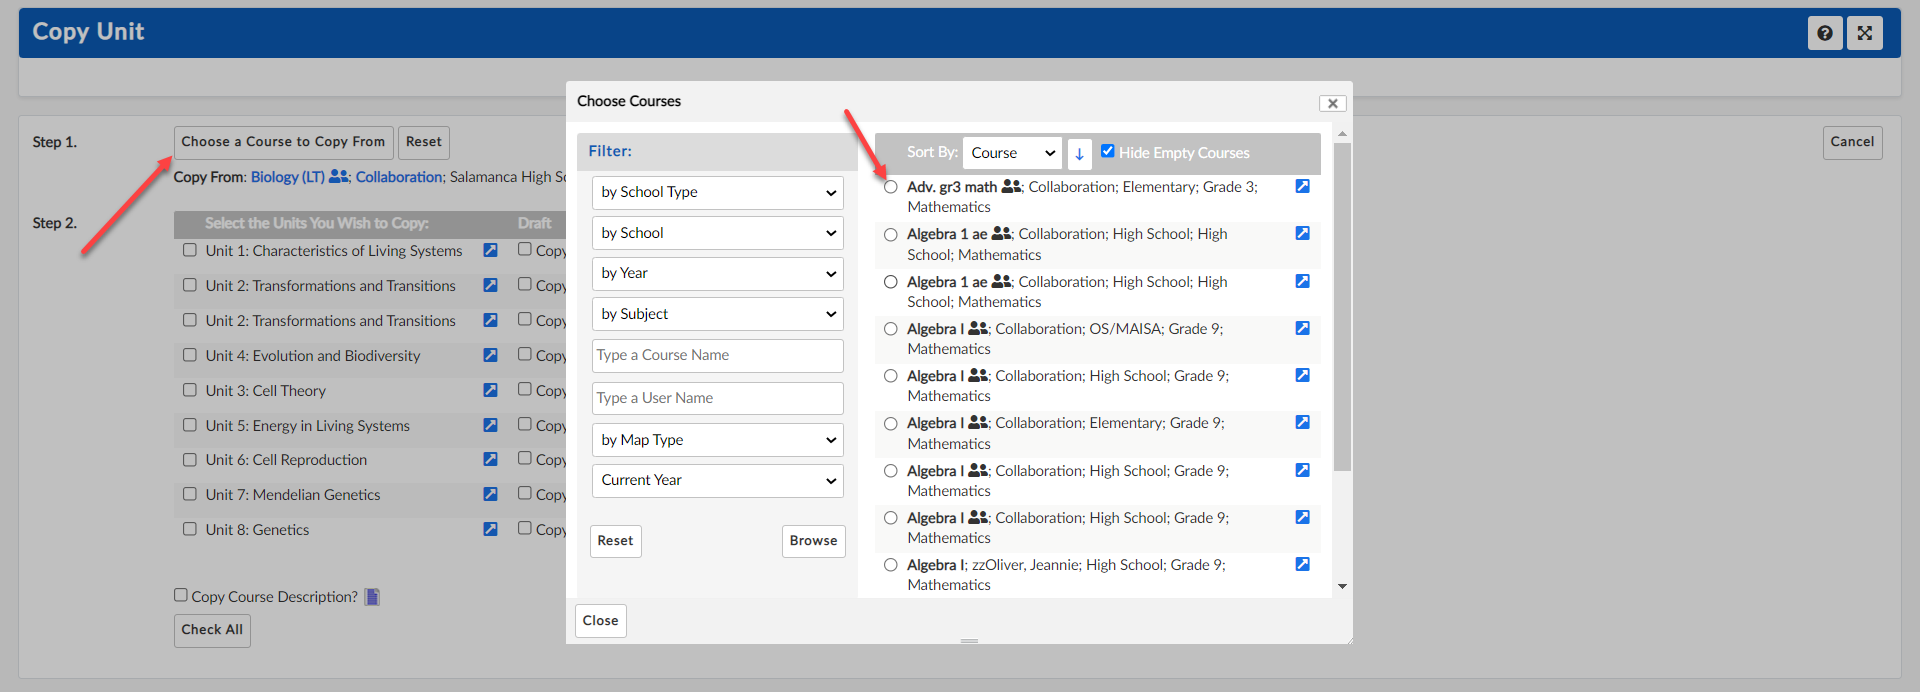Click the sort direction arrow icon
The image size is (1920, 692).
coord(1079,154)
